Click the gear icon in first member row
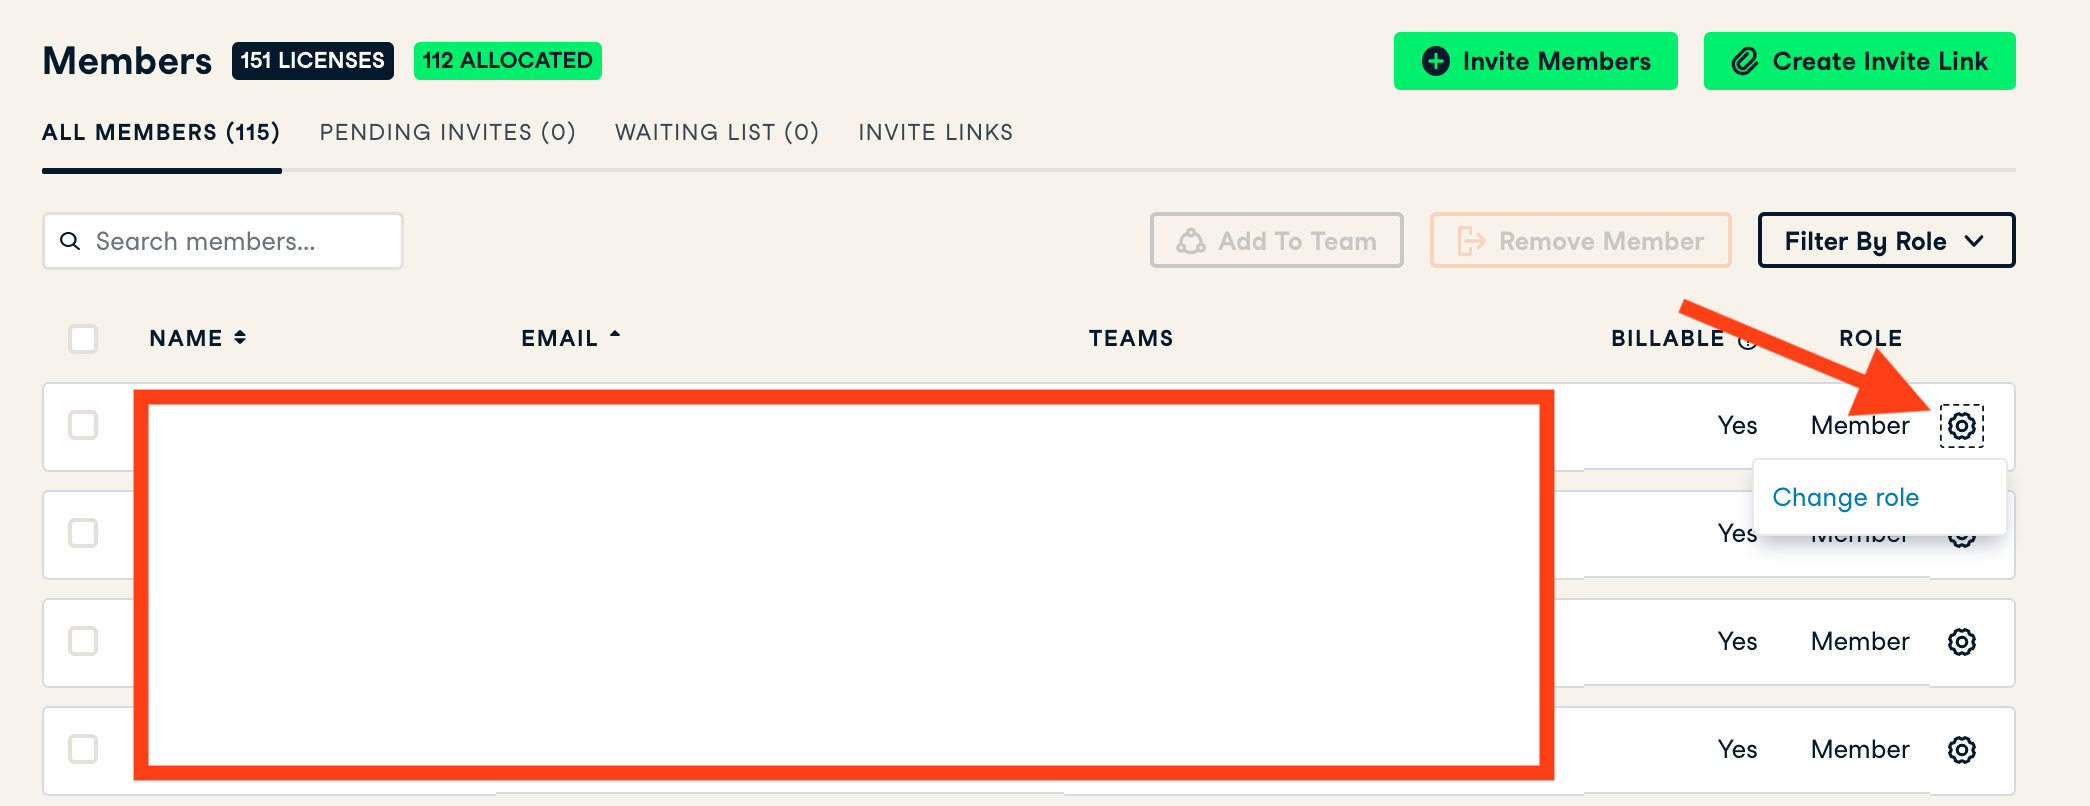The image size is (2090, 806). coord(1961,426)
